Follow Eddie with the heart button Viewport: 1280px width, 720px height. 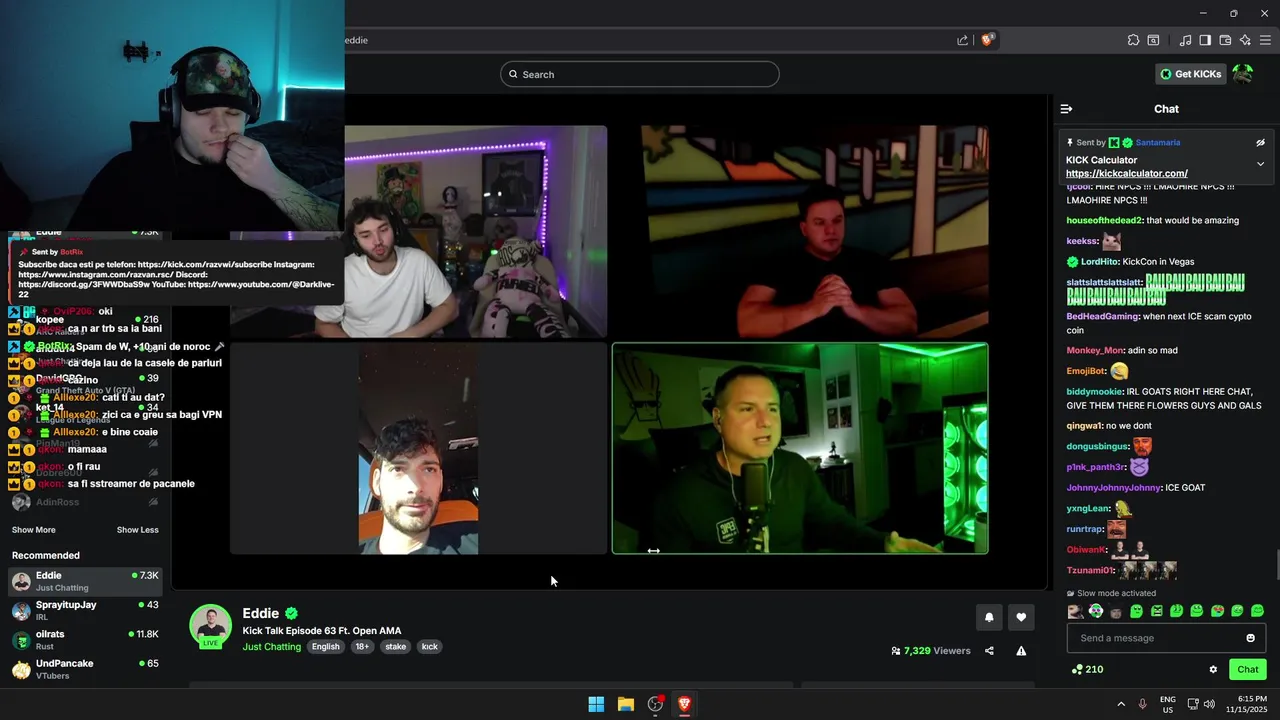point(1021,617)
